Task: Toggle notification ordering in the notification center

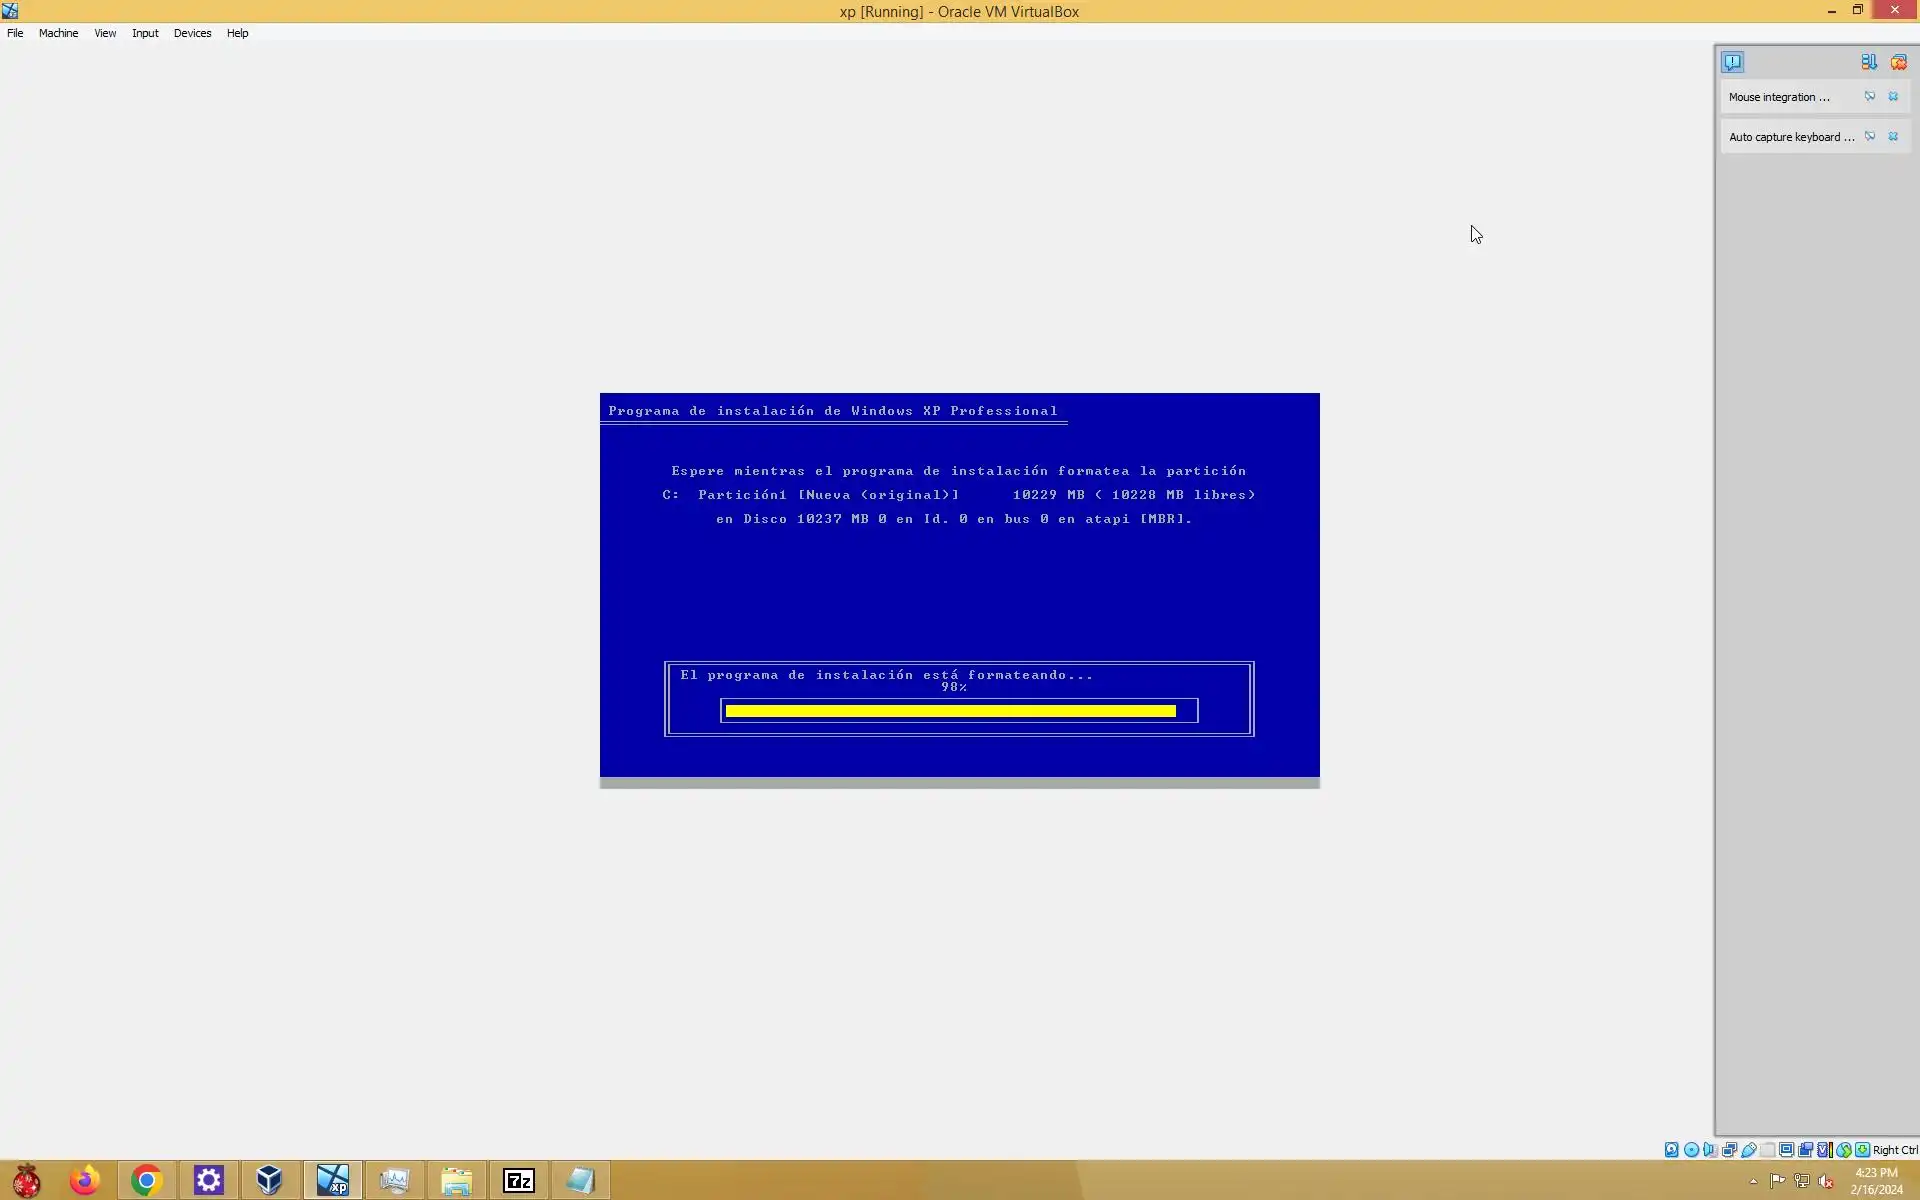Action: point(1868,62)
